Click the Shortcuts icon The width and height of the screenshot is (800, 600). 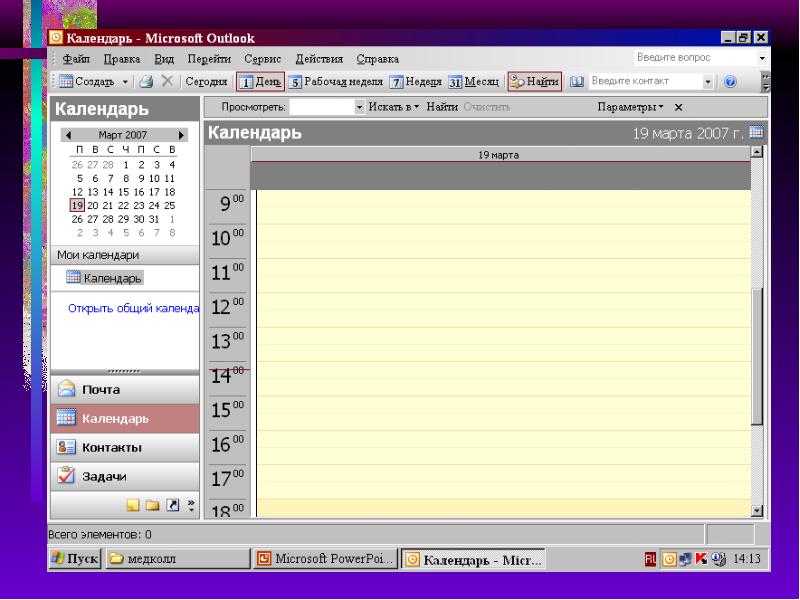pyautogui.click(x=173, y=506)
